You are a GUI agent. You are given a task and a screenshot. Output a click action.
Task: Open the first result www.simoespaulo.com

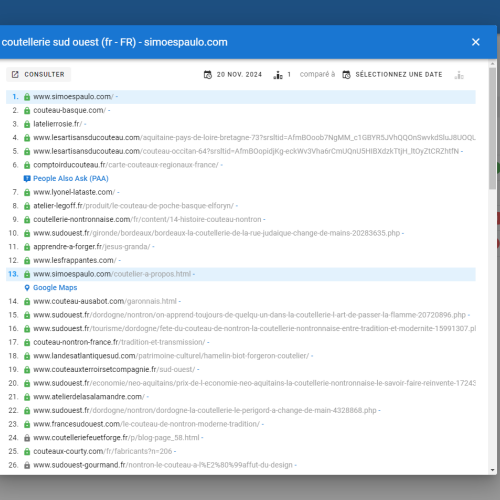click(x=73, y=97)
